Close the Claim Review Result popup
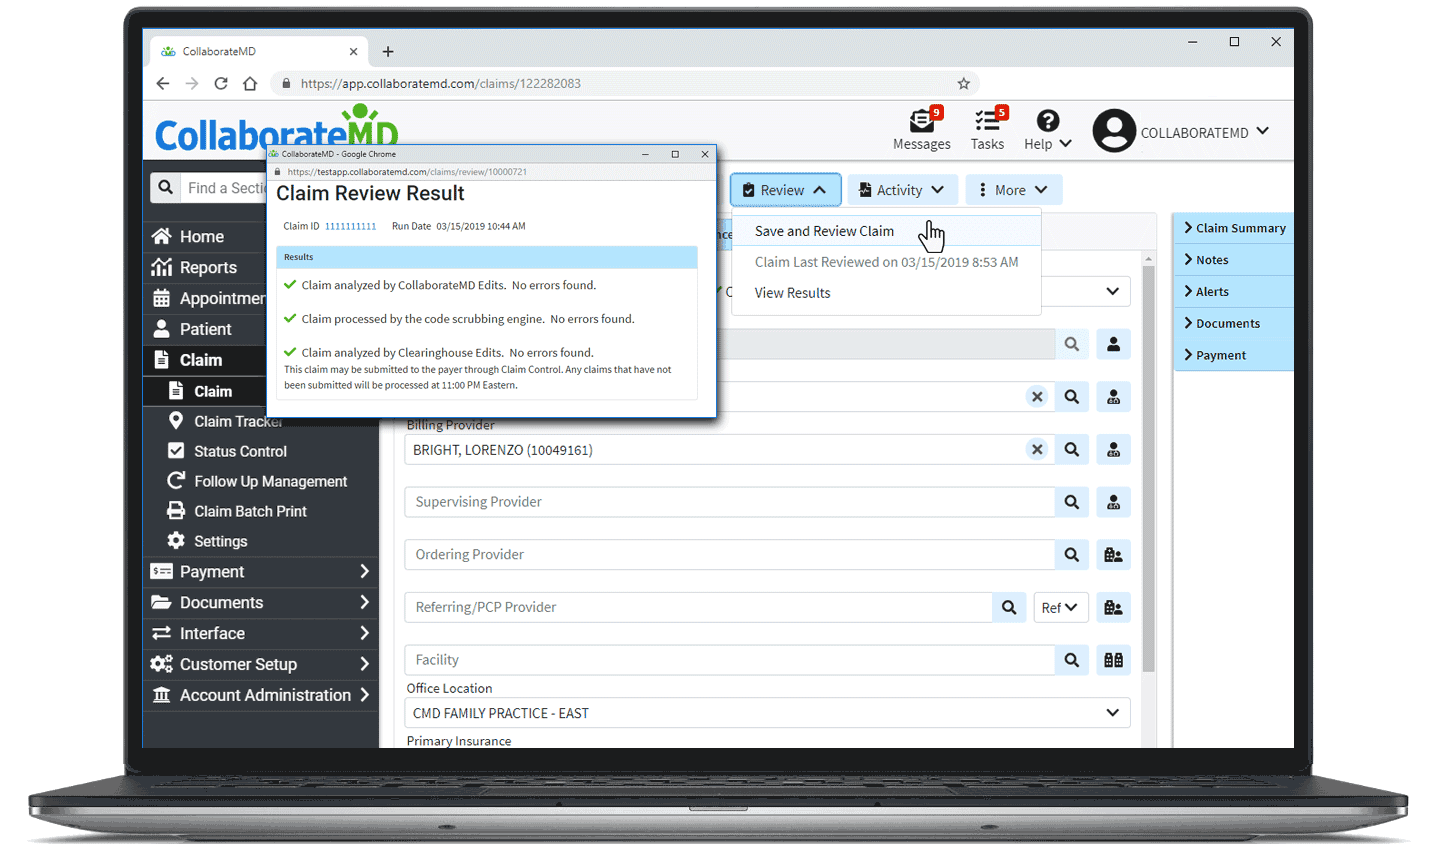This screenshot has height=847, width=1440. point(705,154)
